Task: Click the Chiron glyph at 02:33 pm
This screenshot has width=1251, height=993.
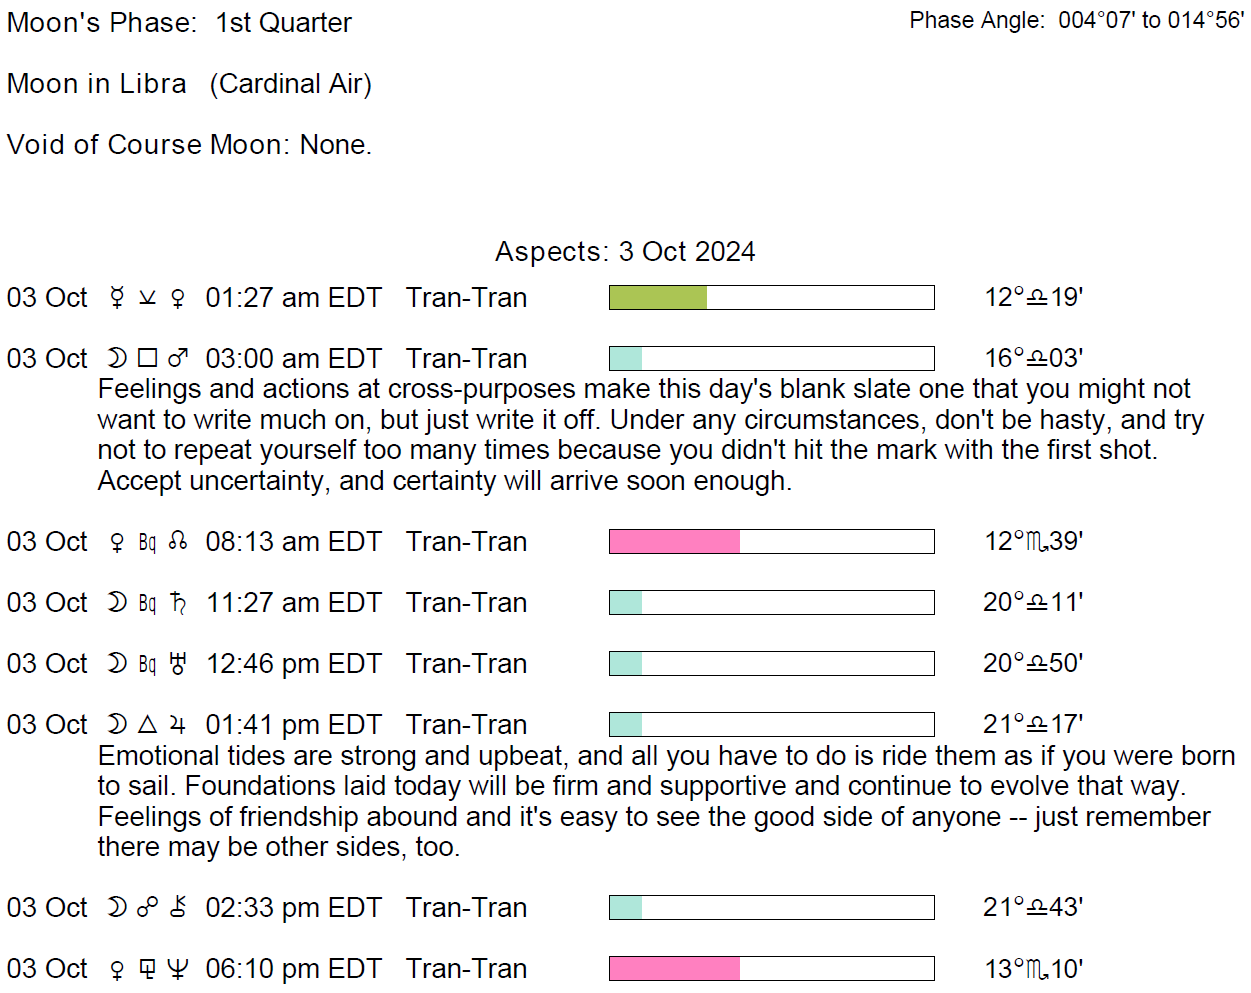Action: coord(178,908)
